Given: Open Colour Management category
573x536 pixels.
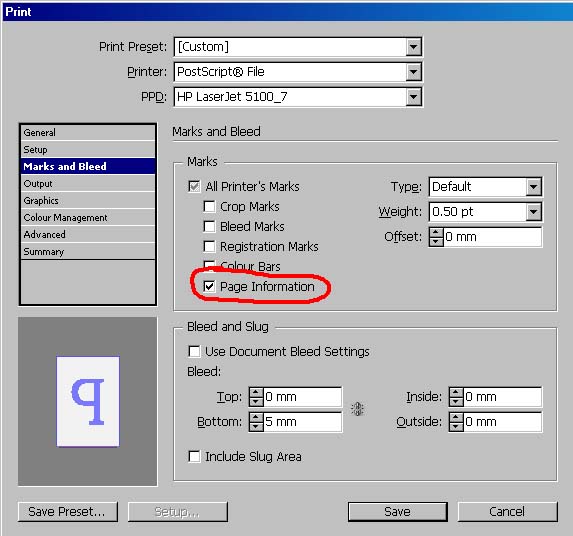Looking at the screenshot, I should [88, 217].
